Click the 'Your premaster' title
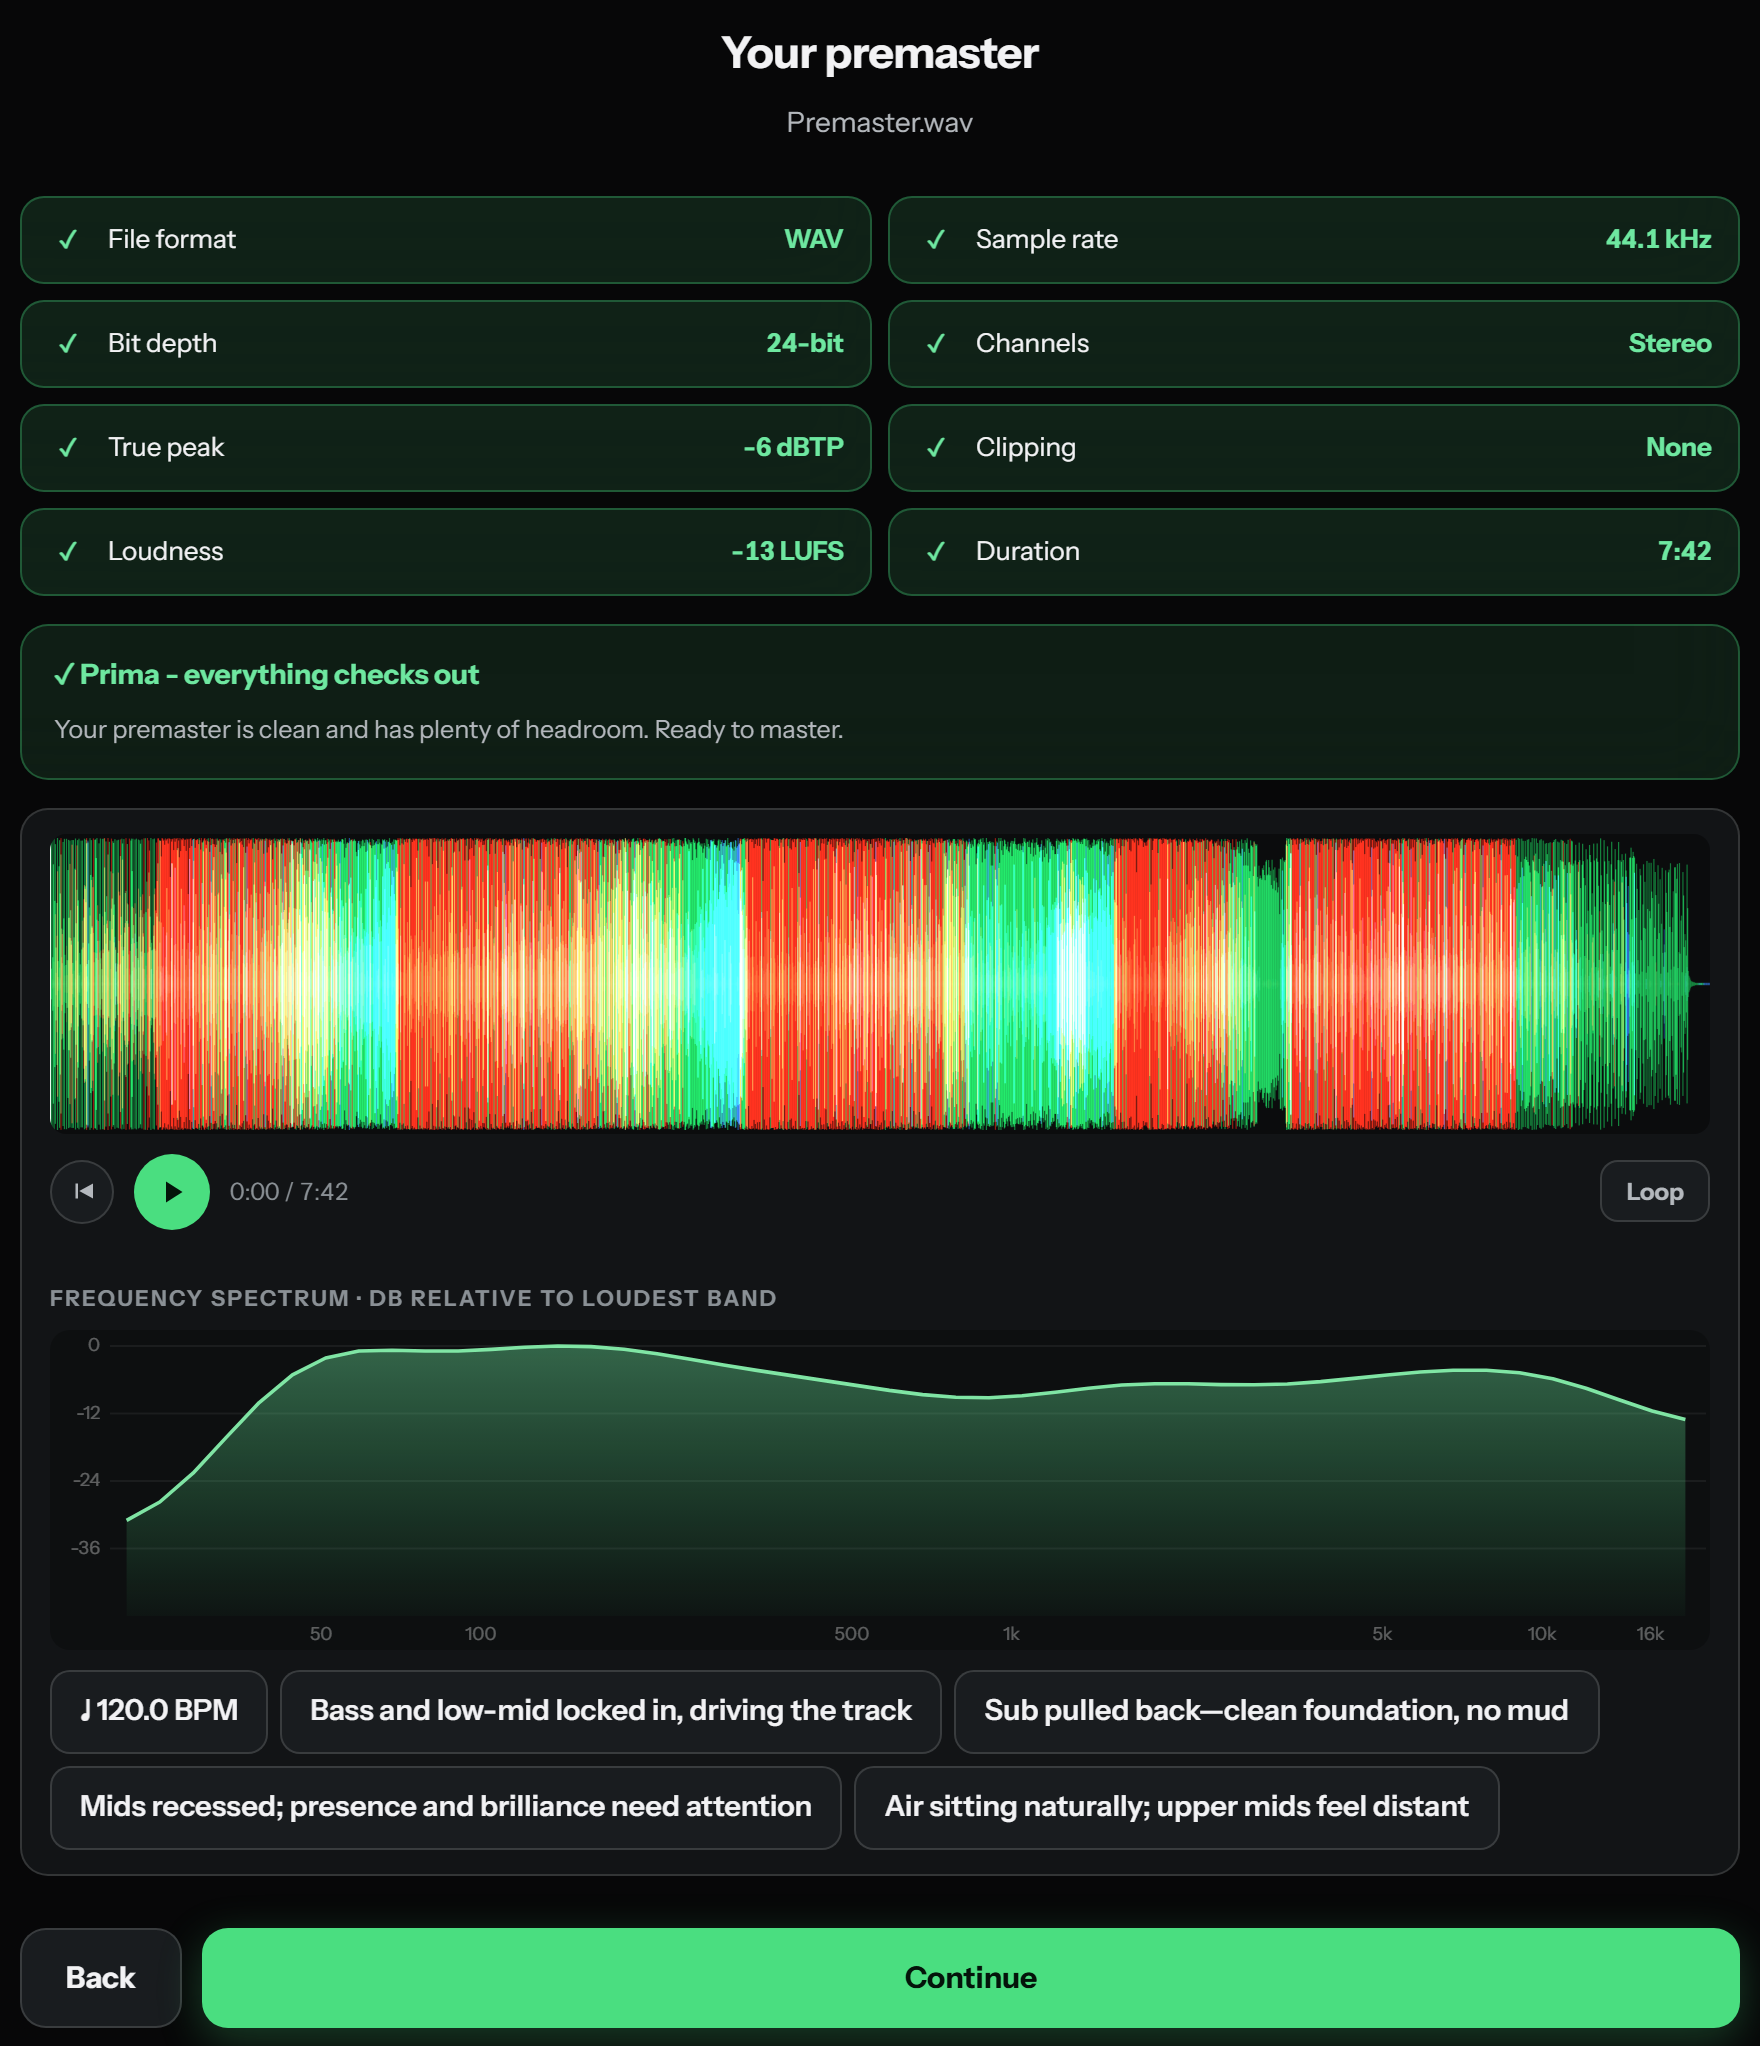The width and height of the screenshot is (1760, 2046). click(x=880, y=53)
